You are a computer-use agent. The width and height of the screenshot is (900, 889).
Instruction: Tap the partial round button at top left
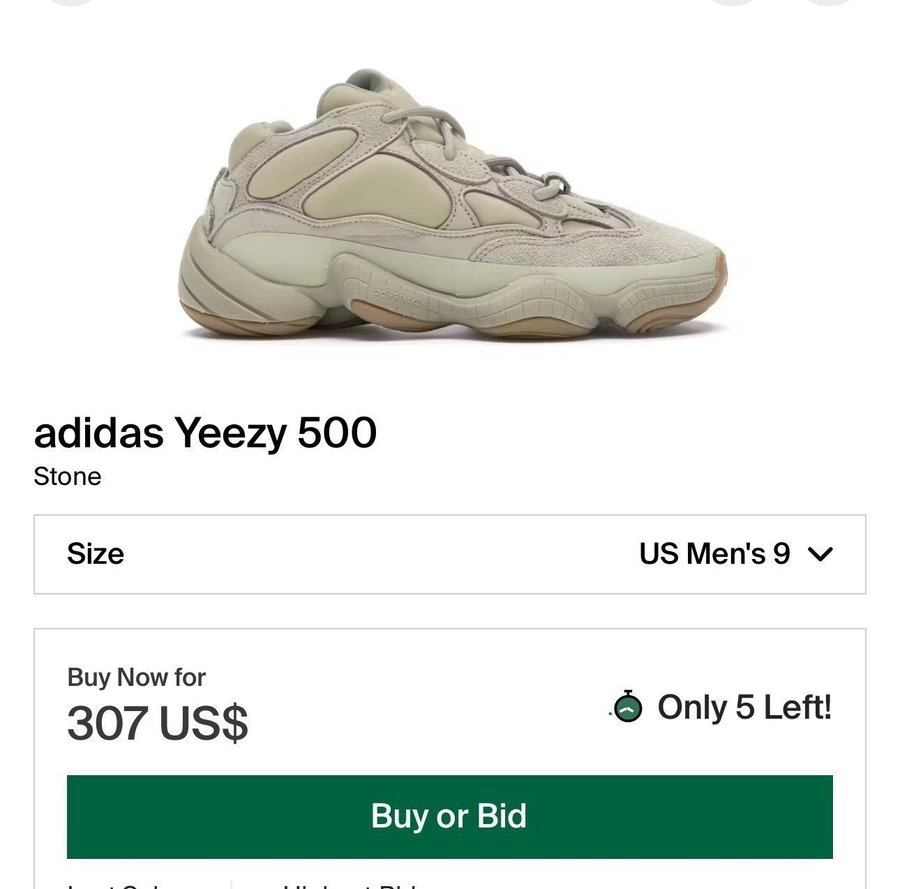coord(74,3)
